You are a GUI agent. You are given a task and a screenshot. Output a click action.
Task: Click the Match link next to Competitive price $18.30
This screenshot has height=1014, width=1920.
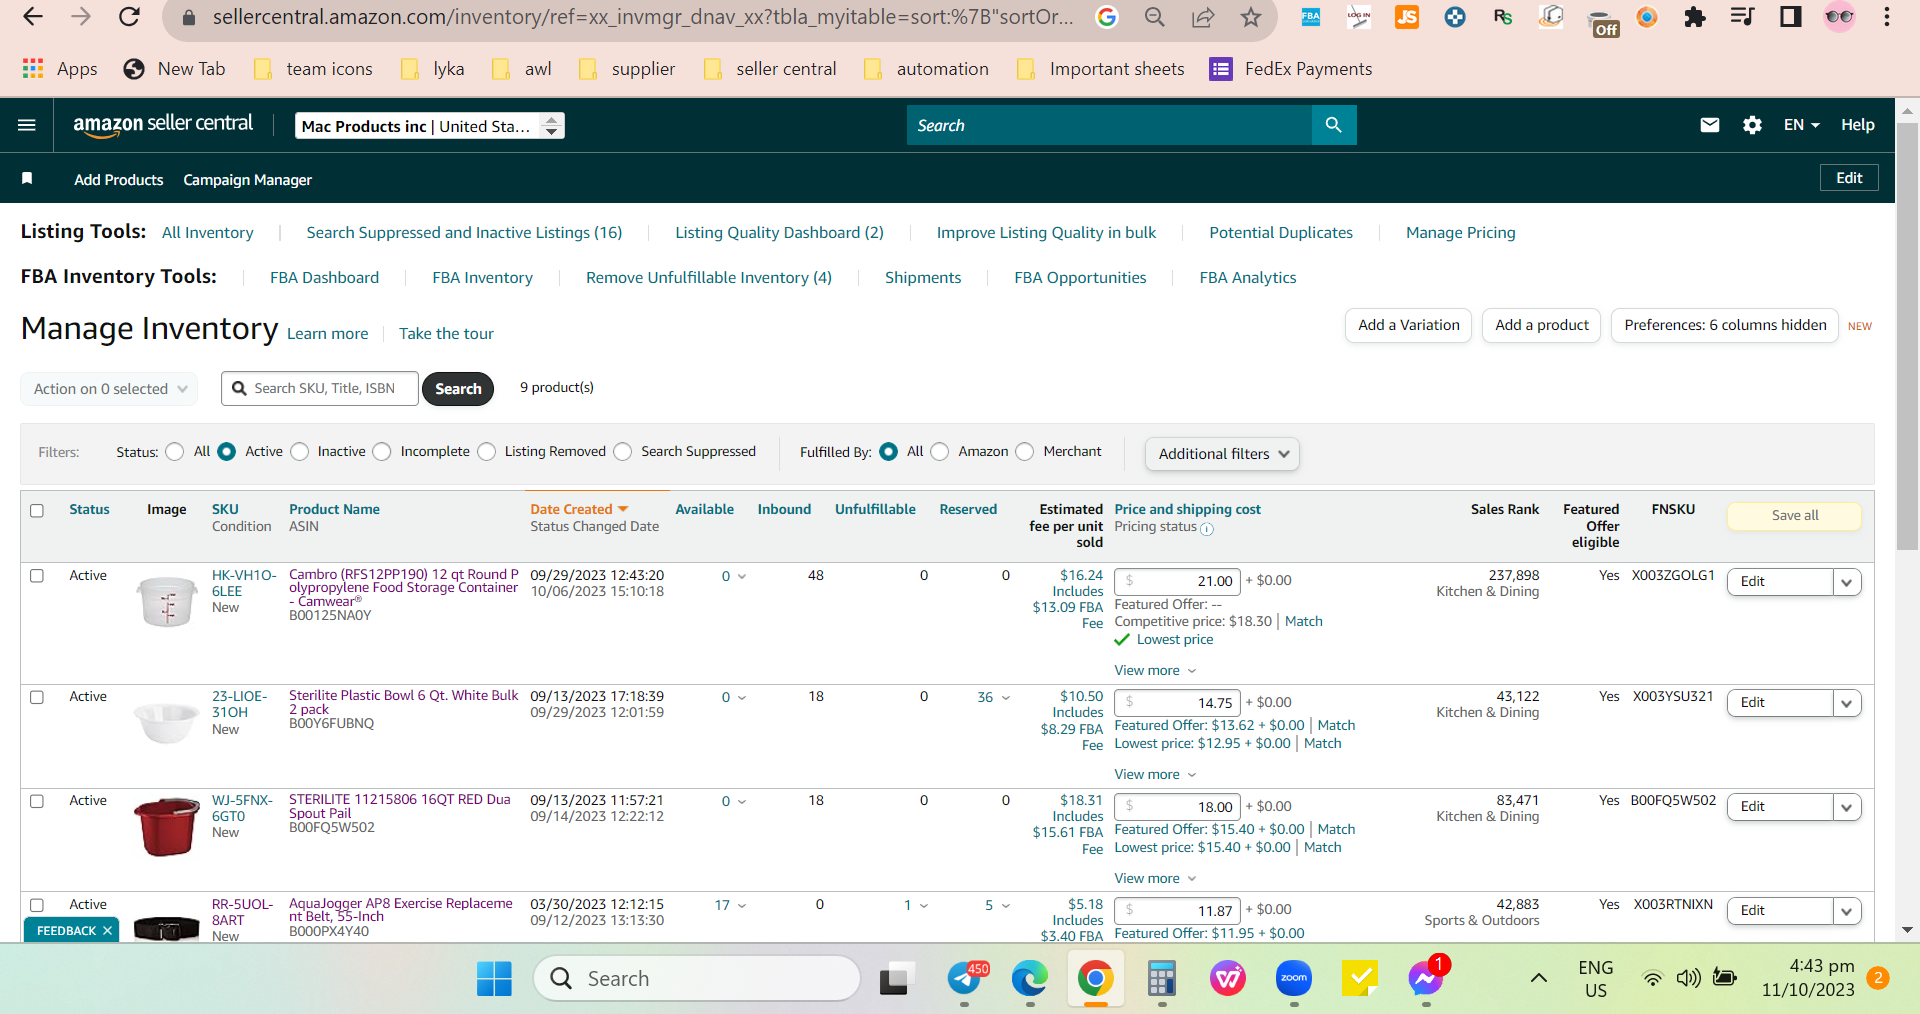(x=1304, y=621)
